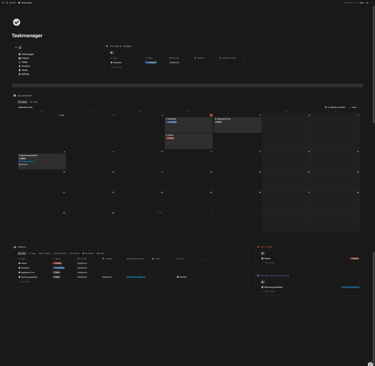Viewport: 375px width, 366px height.
Task: Switch calendar to Month view tab
Action: 23,102
